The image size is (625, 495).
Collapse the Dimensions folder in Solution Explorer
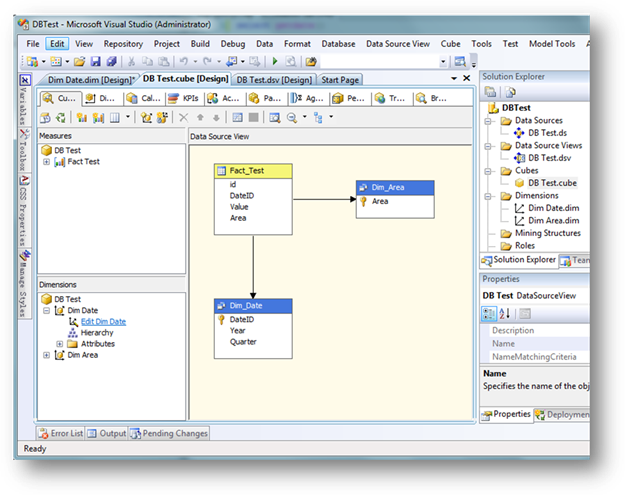pos(487,196)
